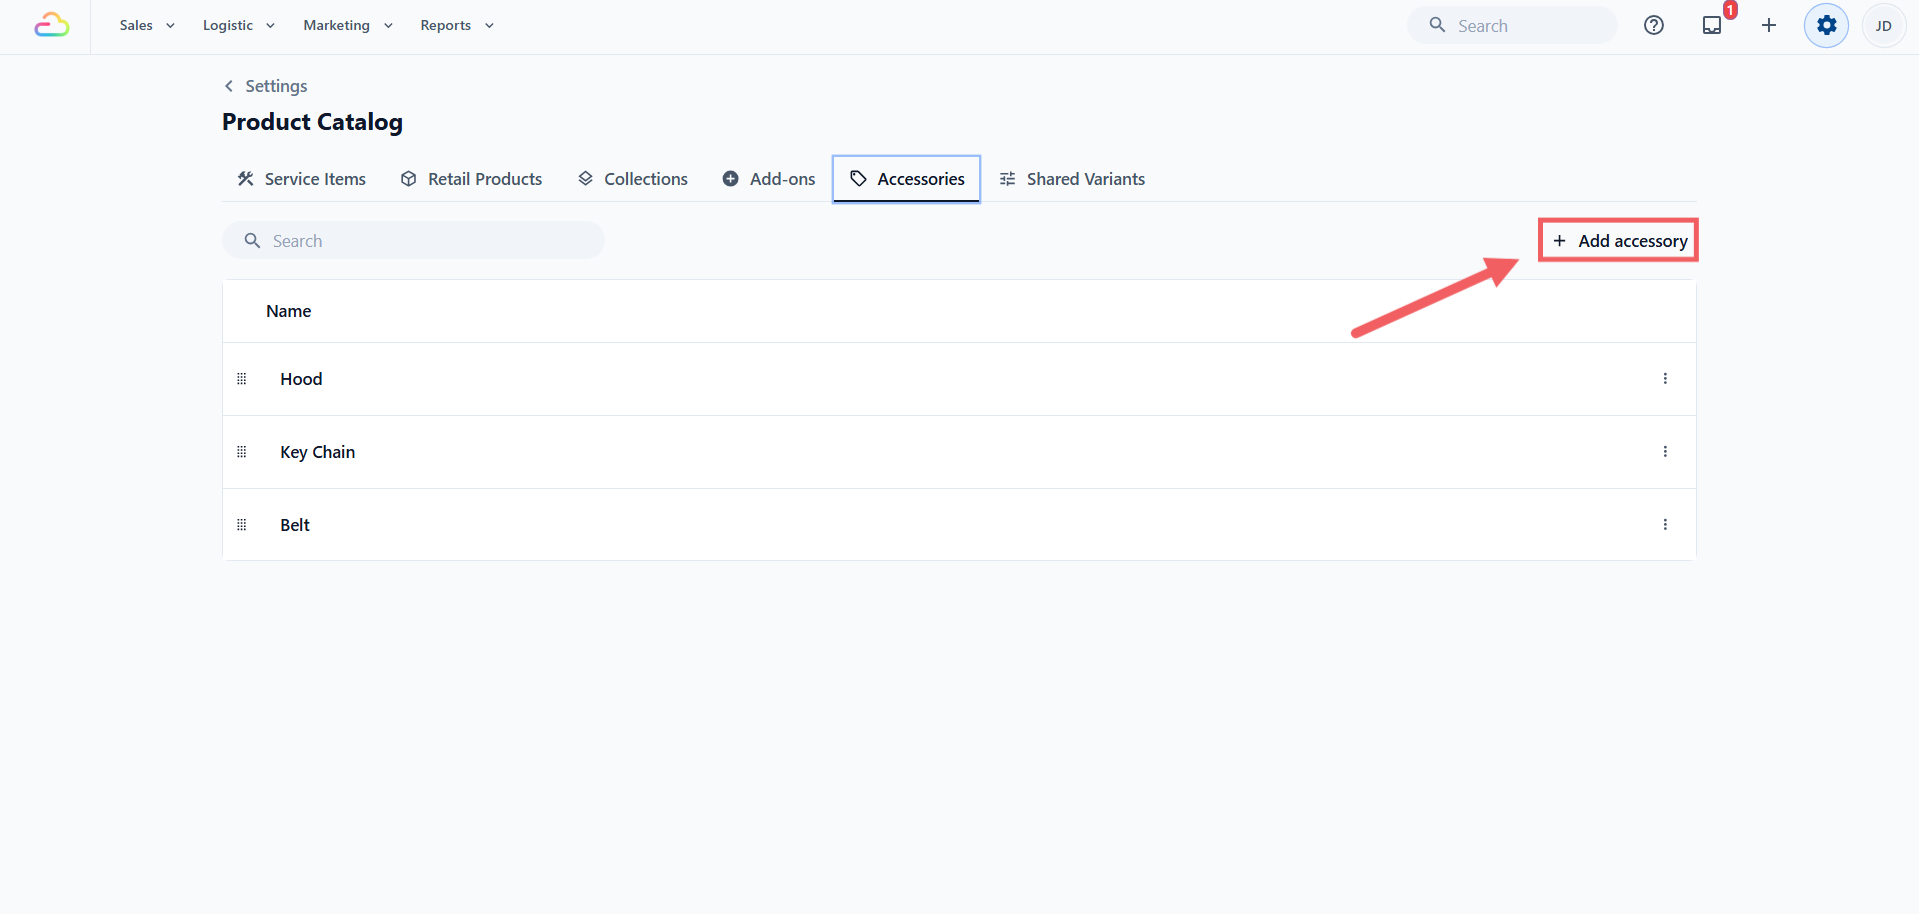
Task: Open the JD user avatar
Action: (x=1884, y=25)
